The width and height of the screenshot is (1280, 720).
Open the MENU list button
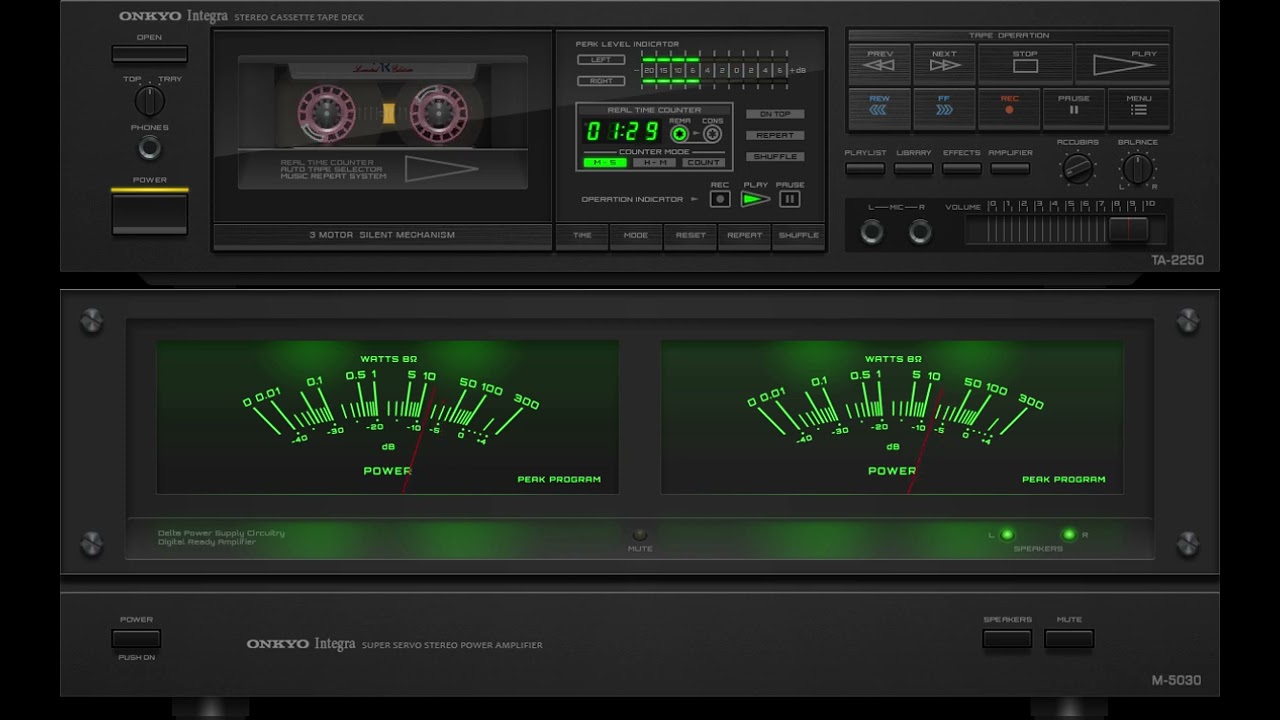click(1138, 108)
